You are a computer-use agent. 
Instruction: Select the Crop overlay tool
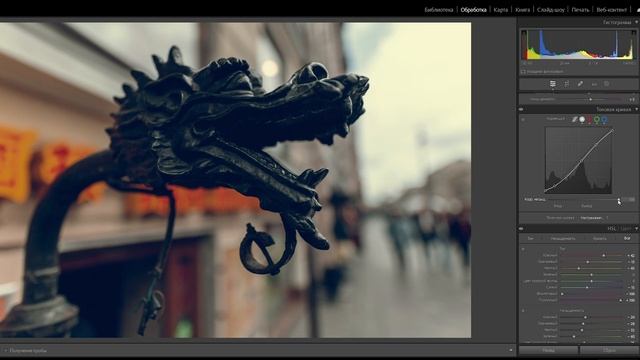coord(567,84)
